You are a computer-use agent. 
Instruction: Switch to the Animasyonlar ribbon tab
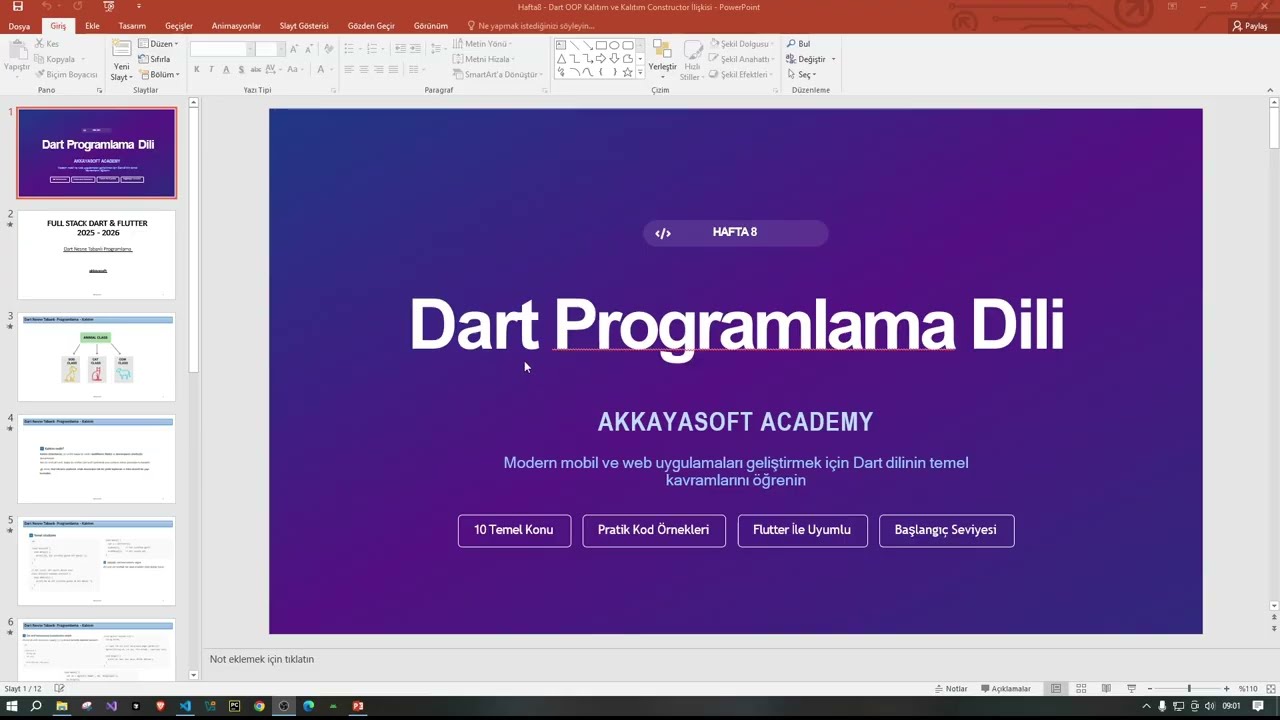pyautogui.click(x=236, y=26)
